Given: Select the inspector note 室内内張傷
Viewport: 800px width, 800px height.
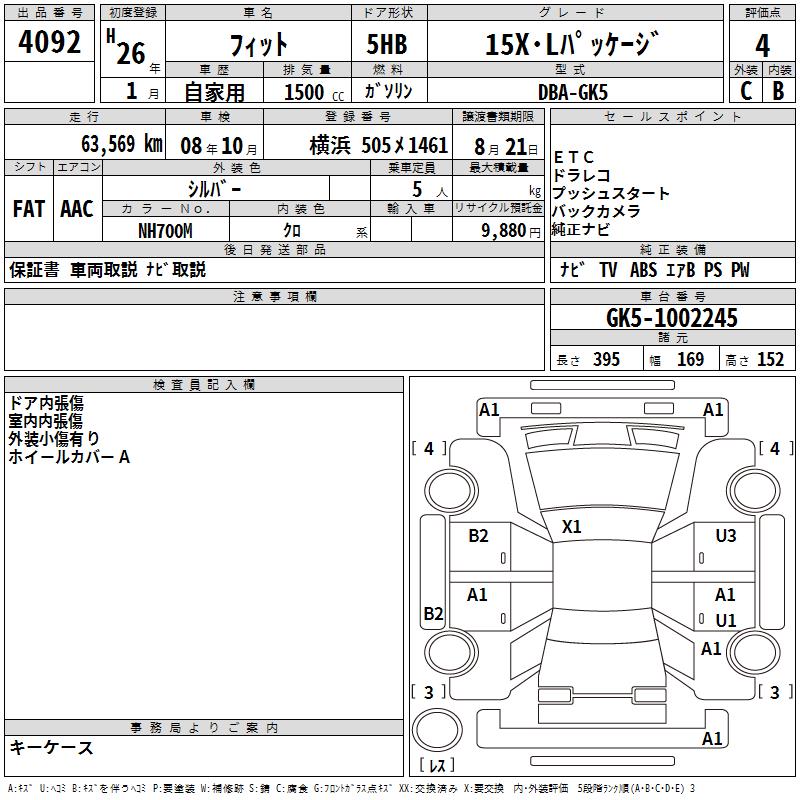Looking at the screenshot, I should (45, 421).
